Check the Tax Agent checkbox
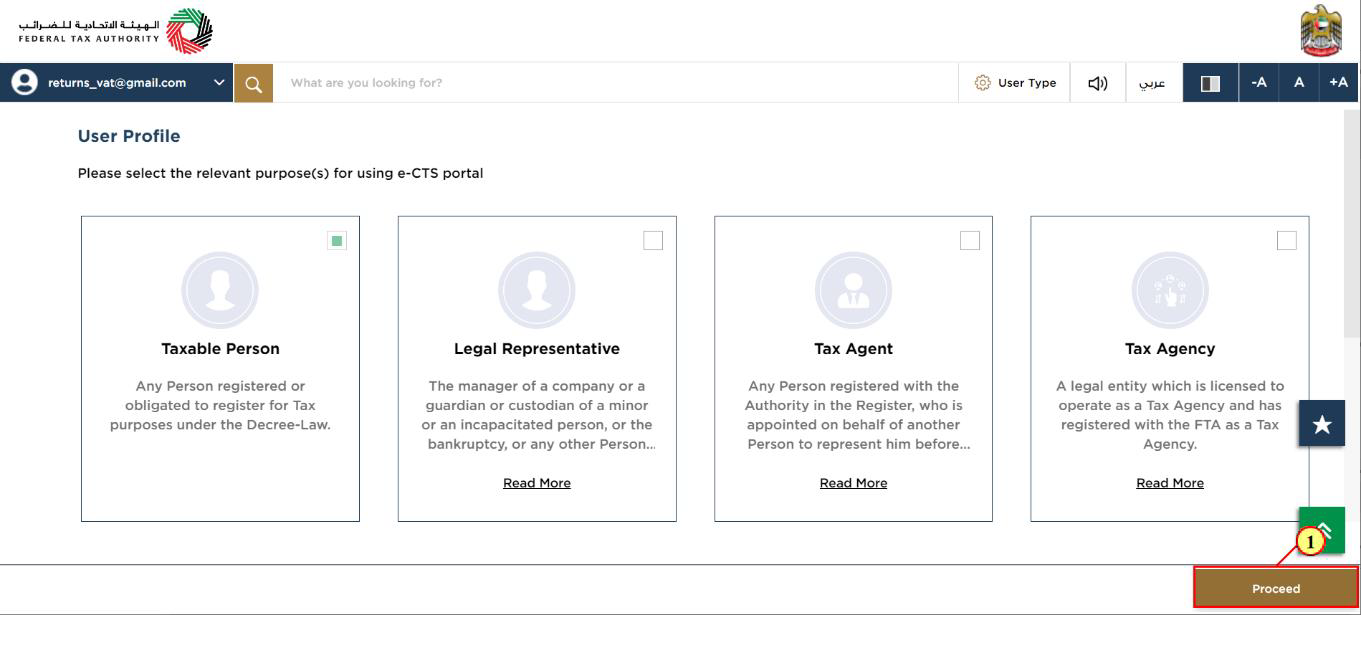 point(970,240)
